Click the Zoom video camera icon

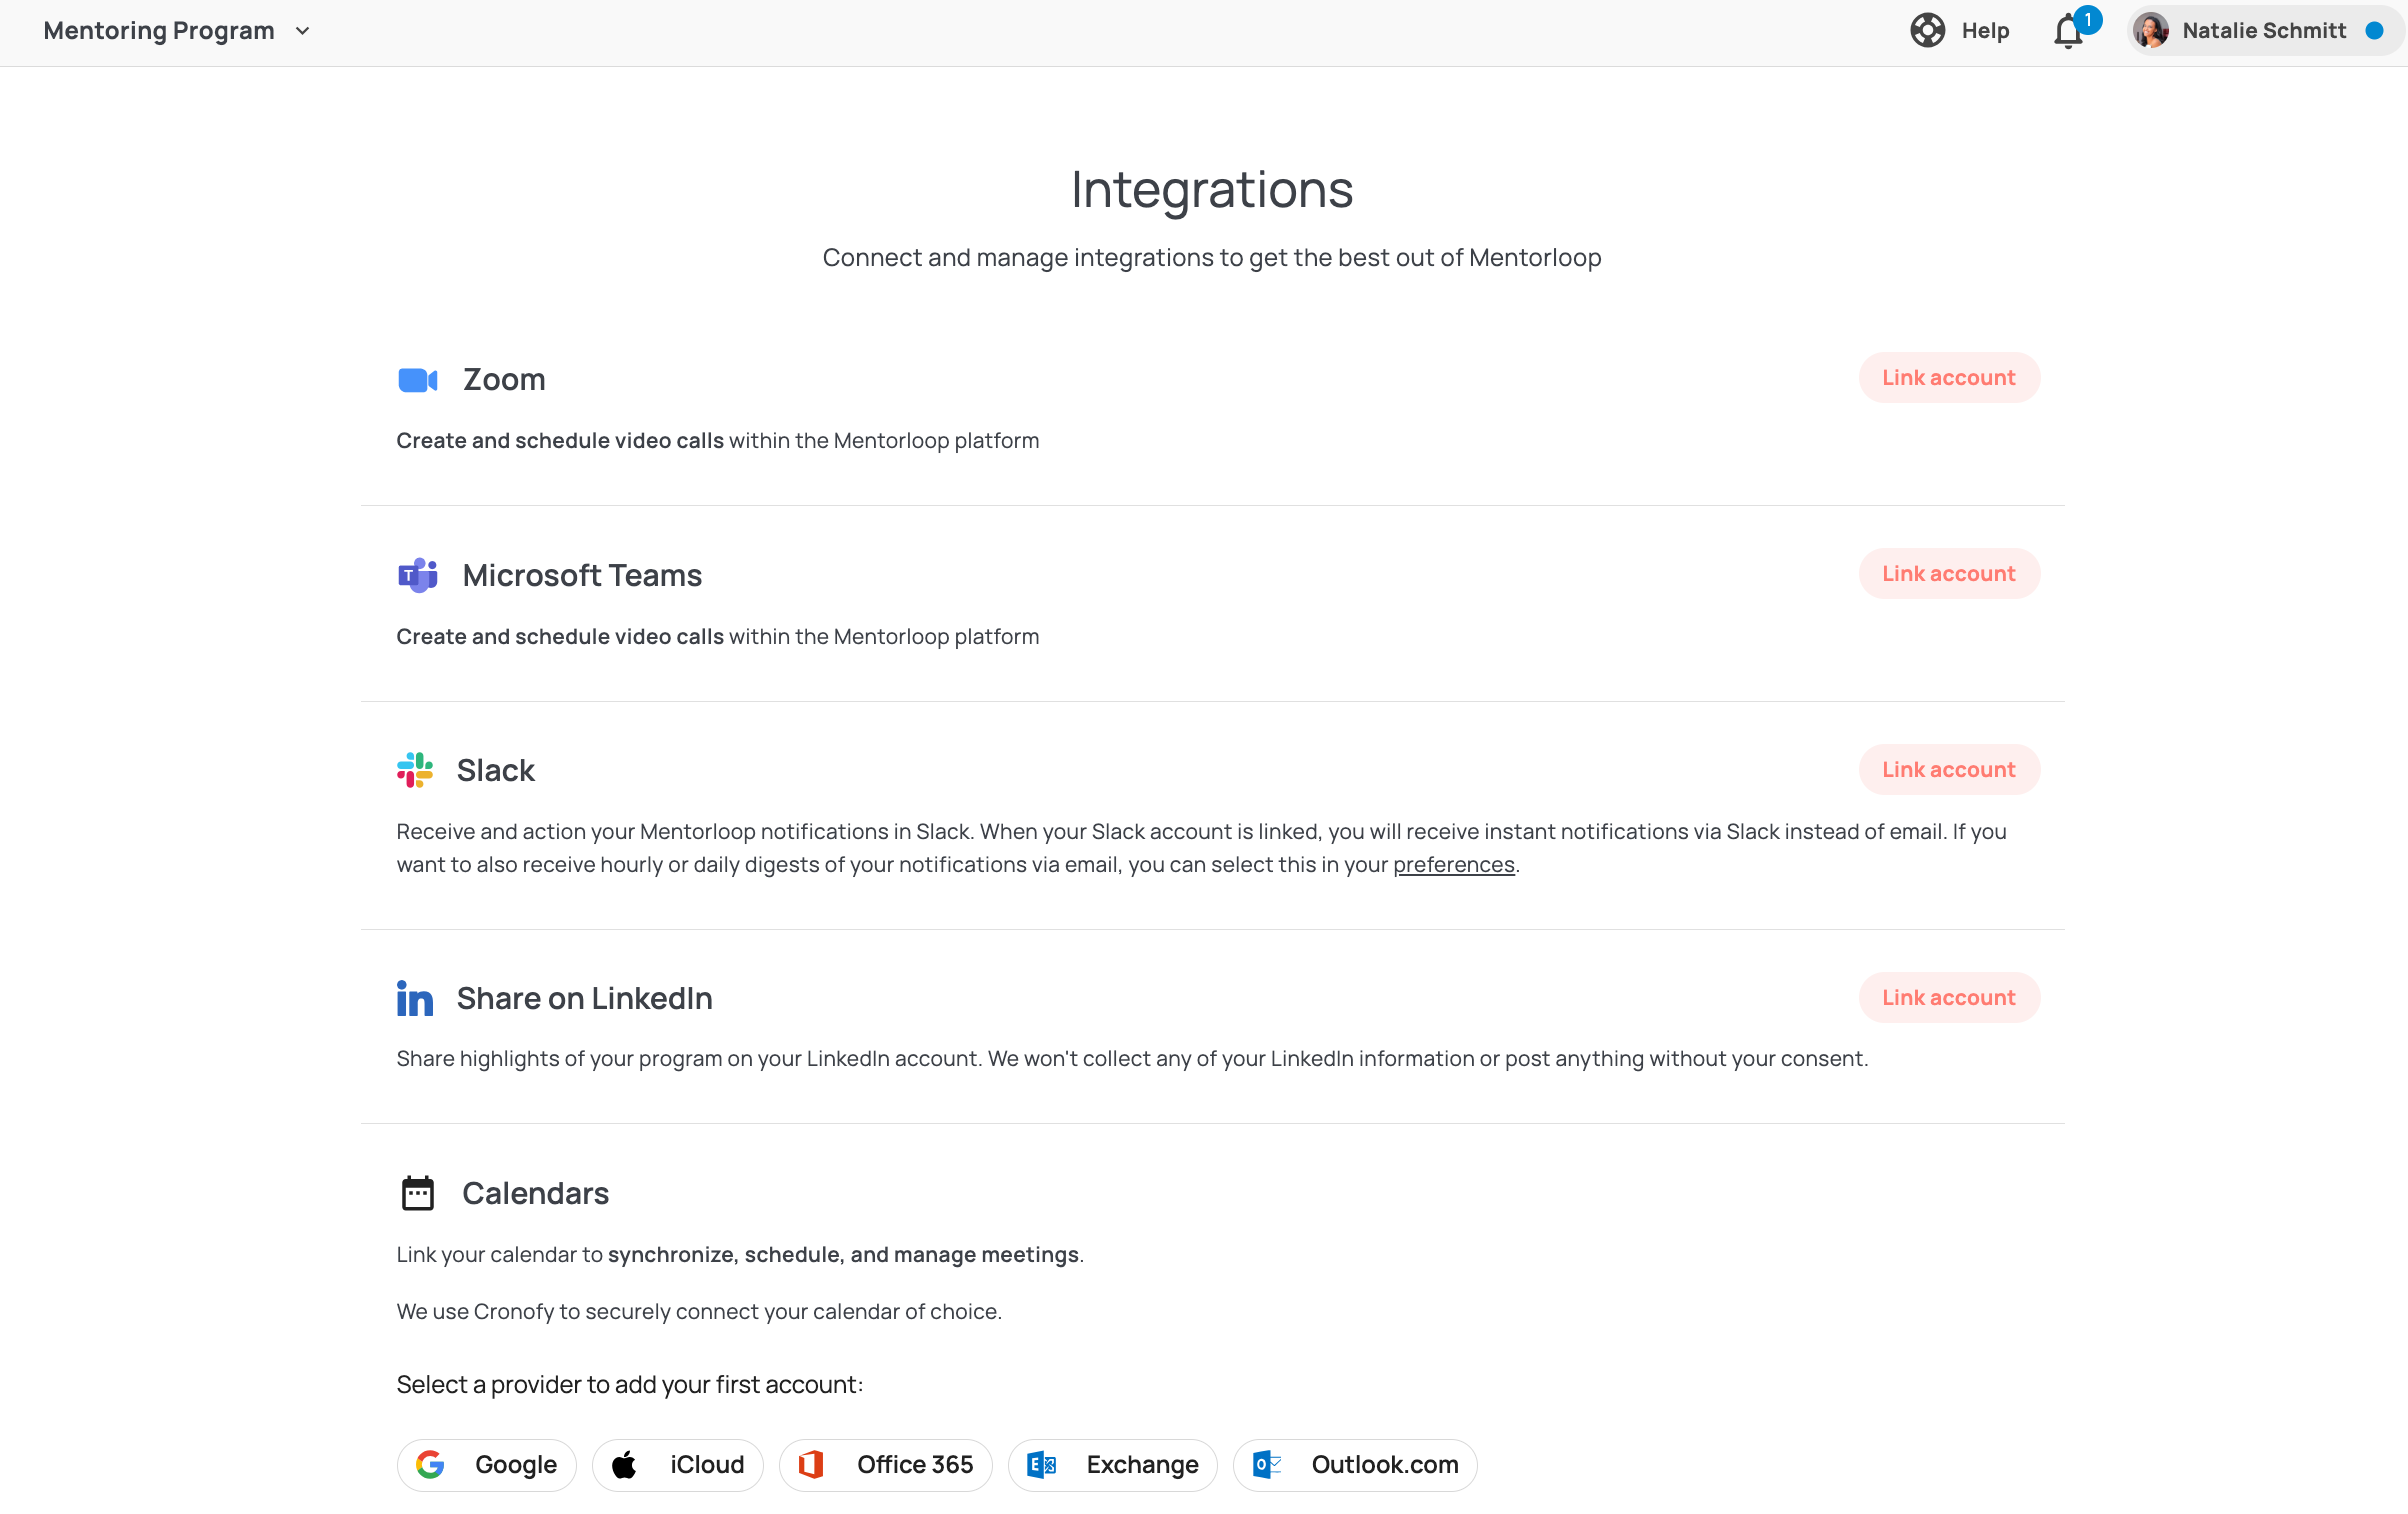tap(417, 380)
